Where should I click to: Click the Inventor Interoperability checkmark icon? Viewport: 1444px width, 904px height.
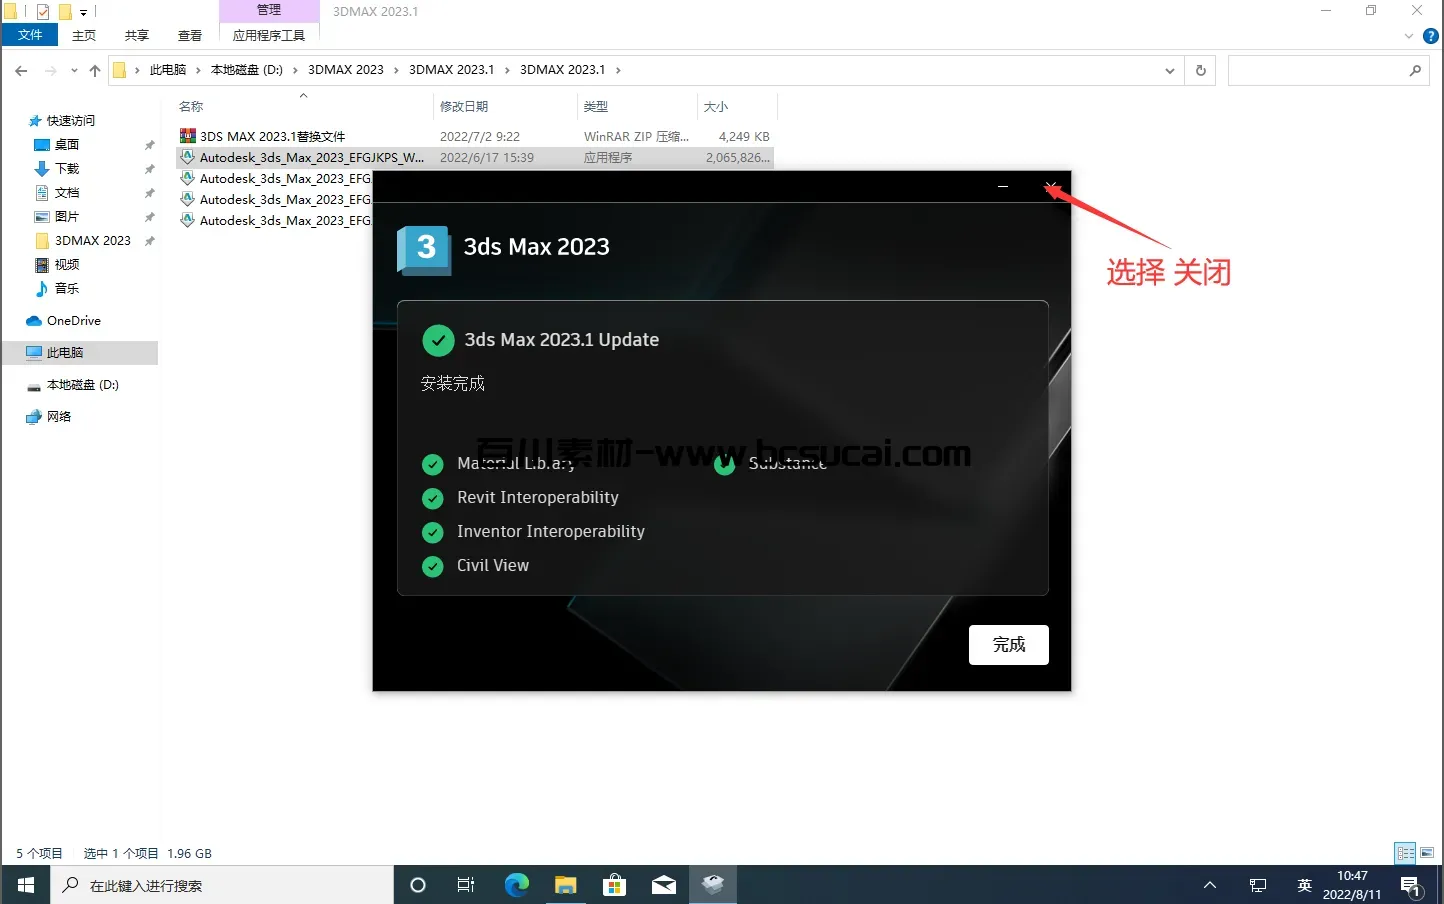[x=433, y=532]
